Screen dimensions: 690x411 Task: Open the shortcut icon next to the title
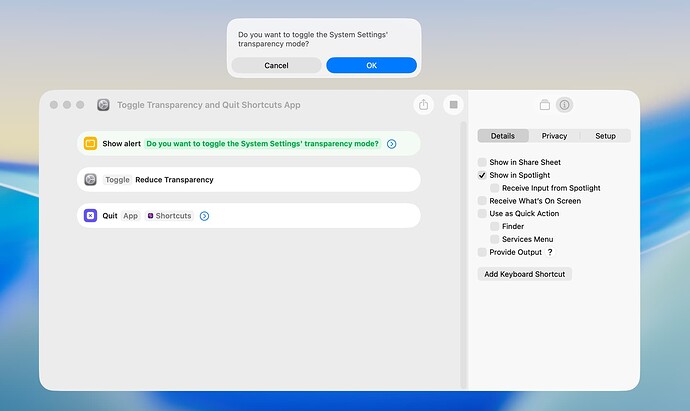[103, 105]
